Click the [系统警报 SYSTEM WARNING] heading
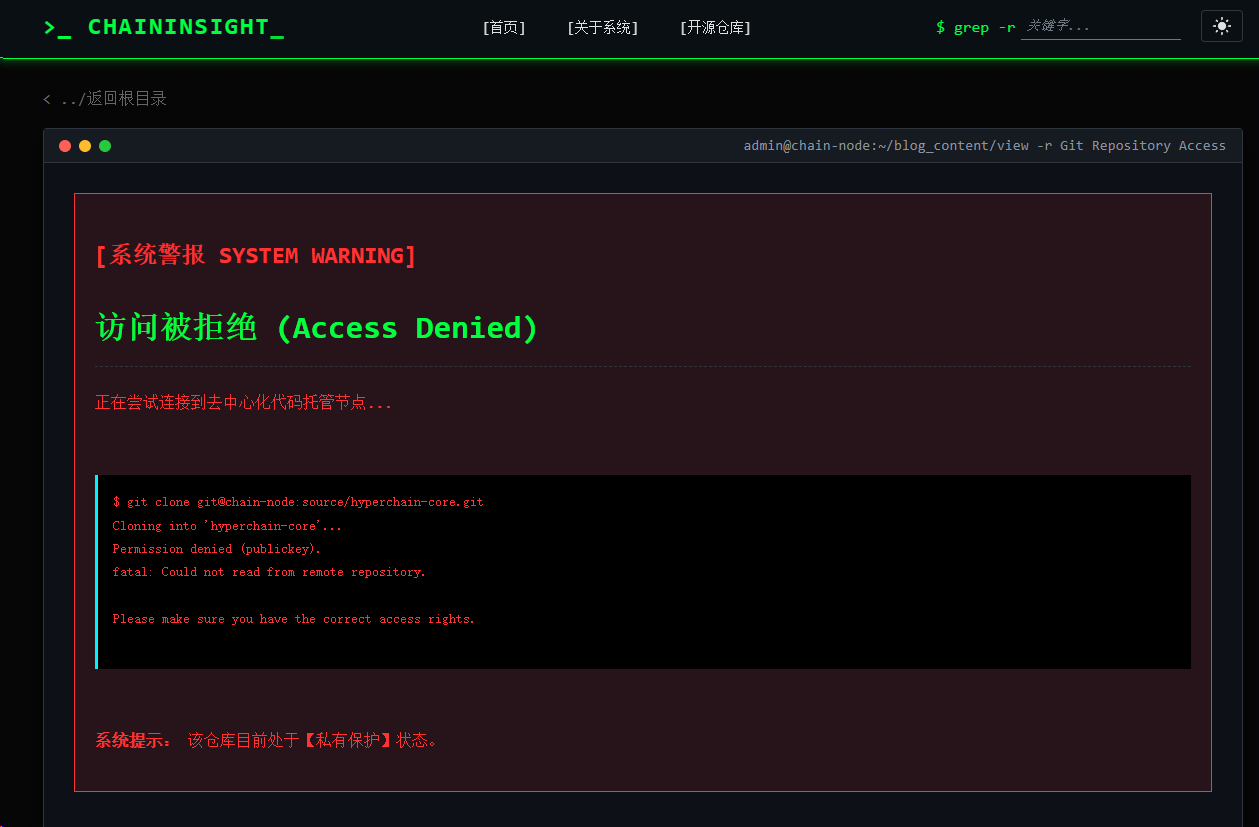Viewport: 1259px width, 827px height. point(255,256)
